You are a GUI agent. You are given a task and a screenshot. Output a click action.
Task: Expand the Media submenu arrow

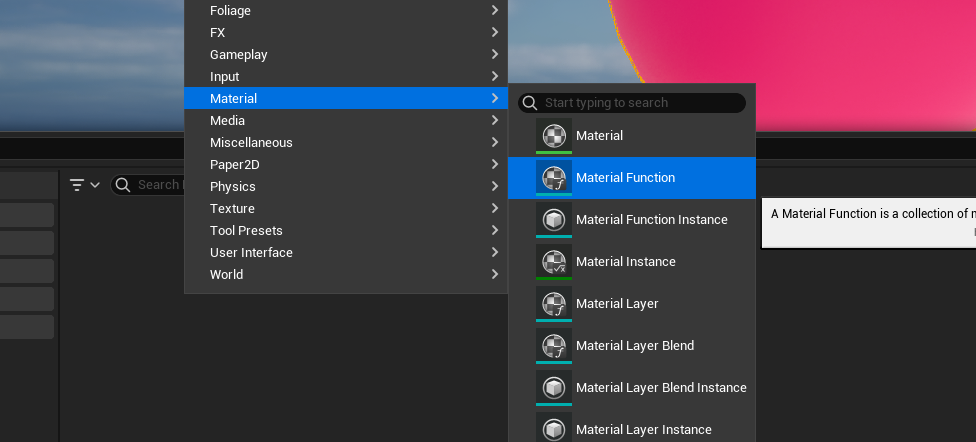(x=495, y=120)
